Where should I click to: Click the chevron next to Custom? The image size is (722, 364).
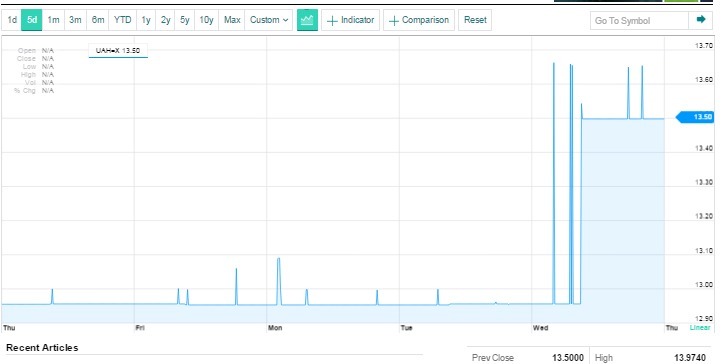coord(285,20)
